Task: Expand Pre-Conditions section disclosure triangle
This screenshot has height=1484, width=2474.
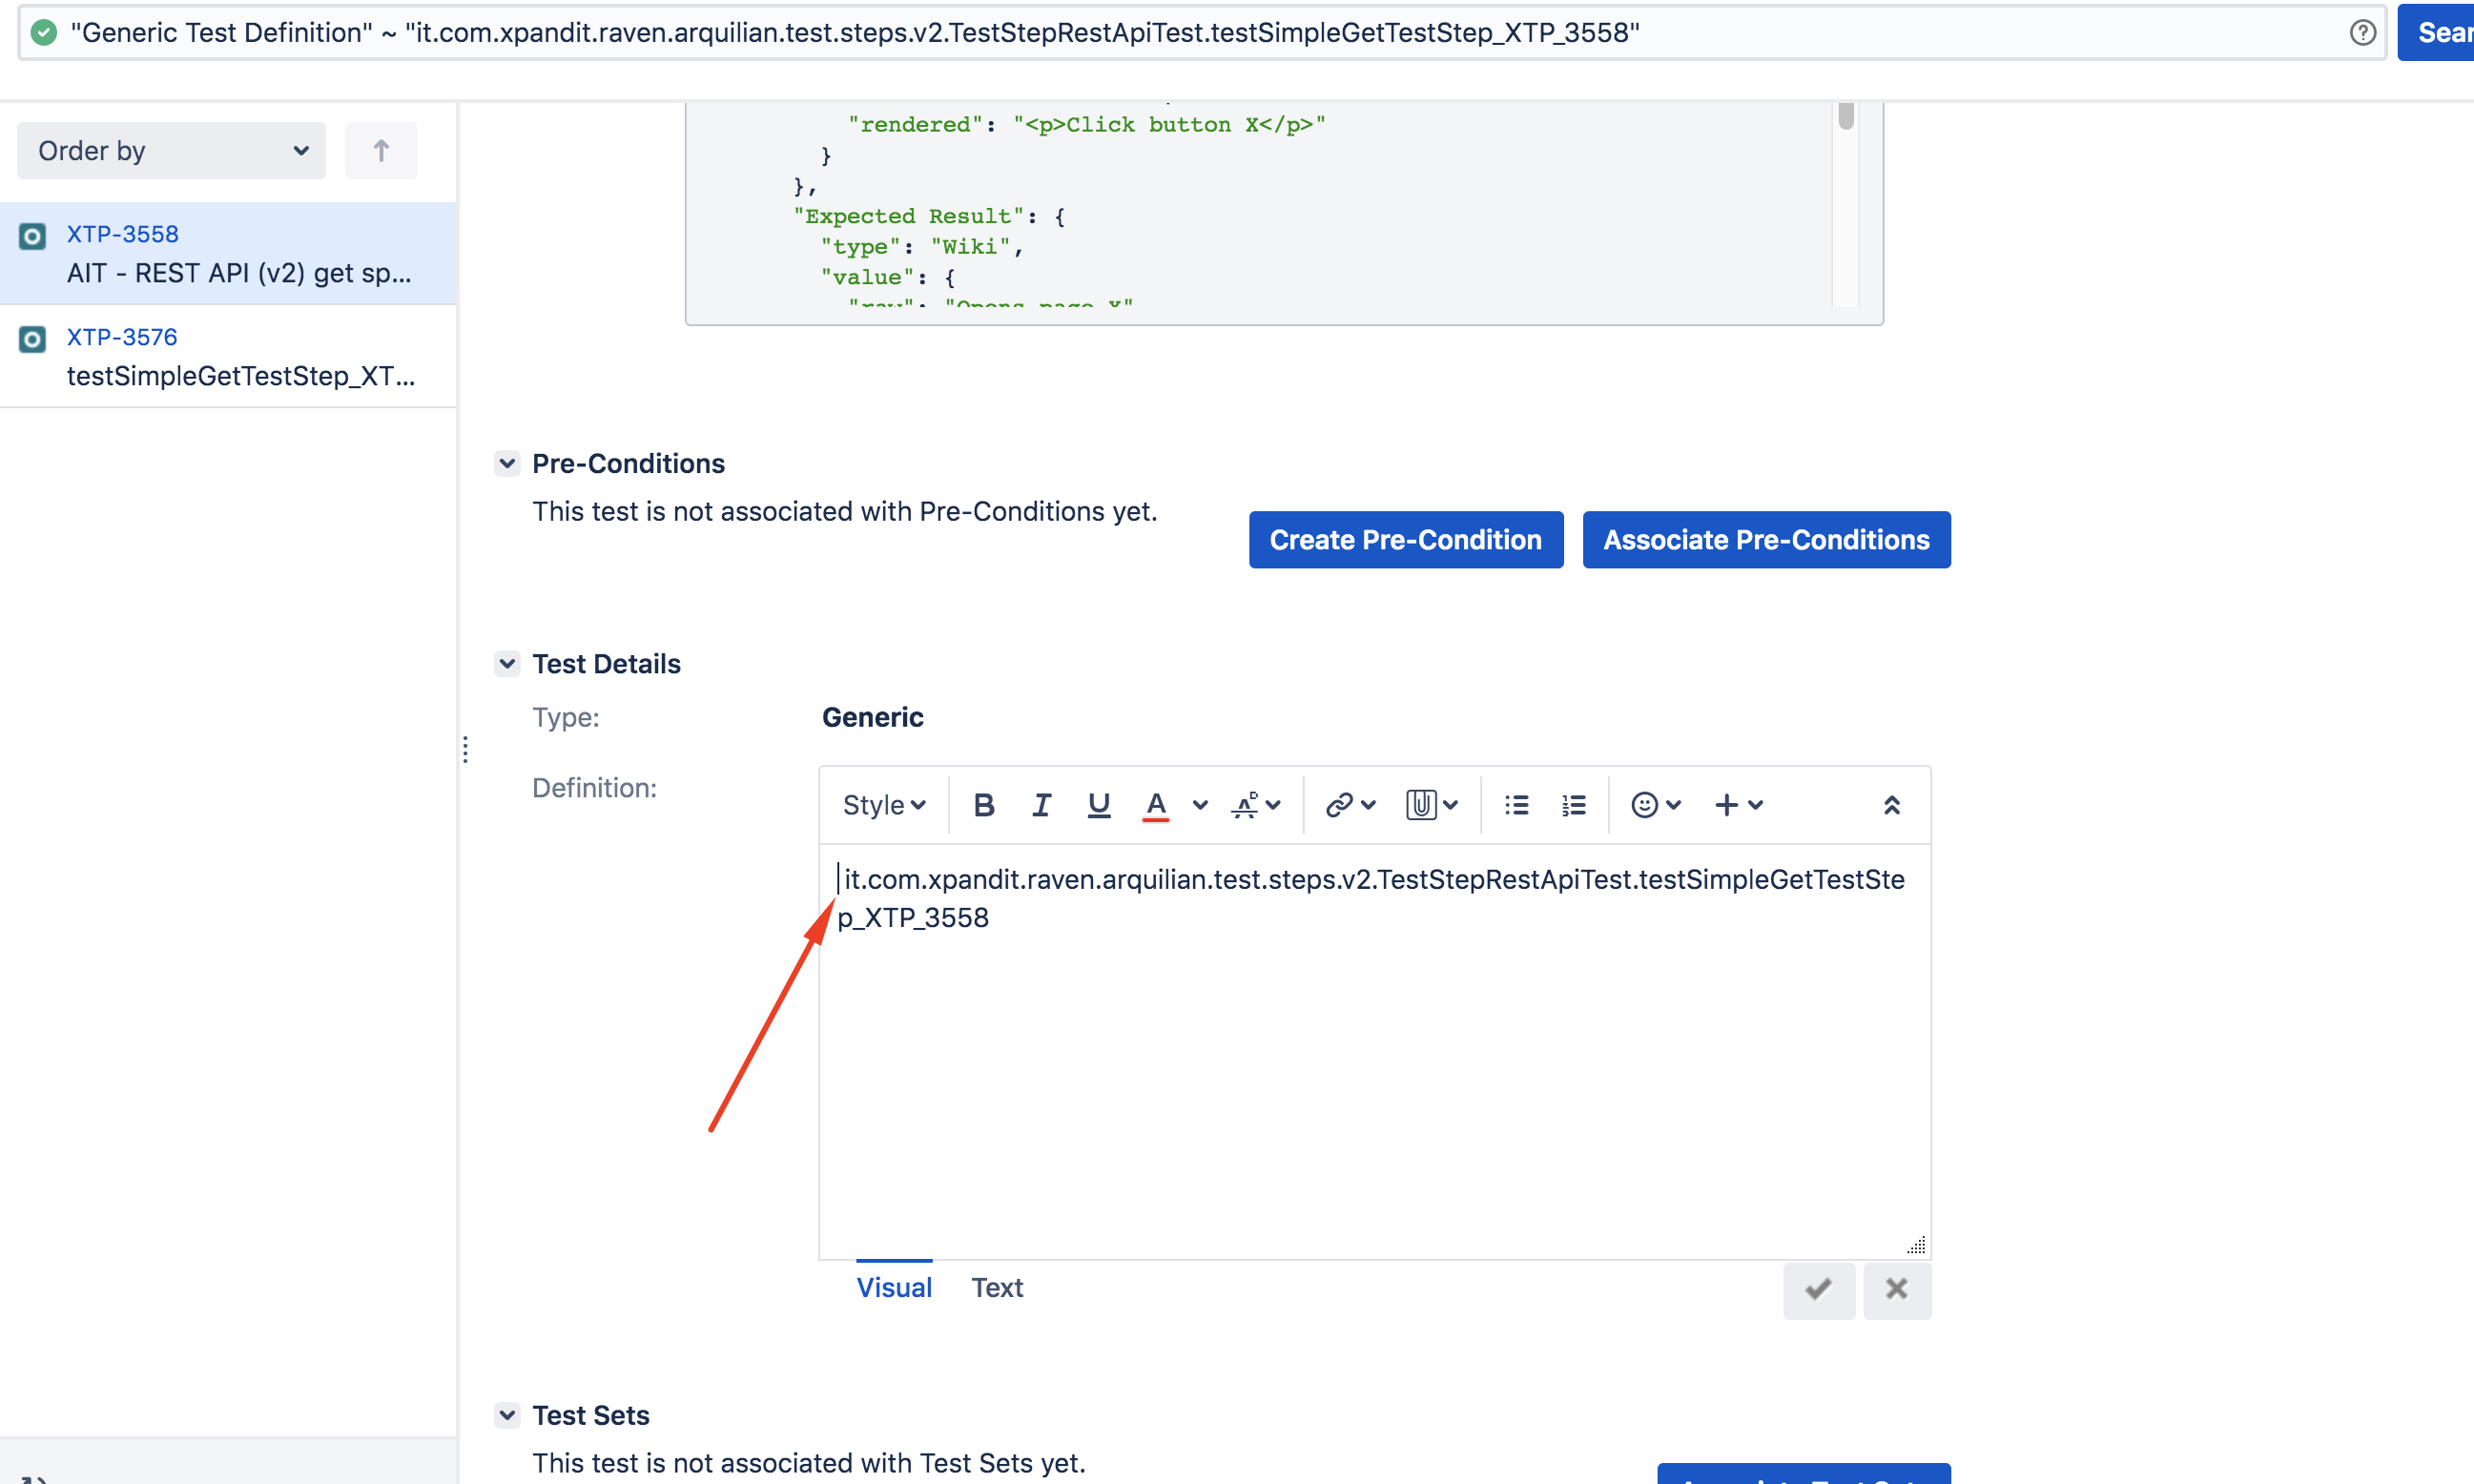Action: pos(506,463)
